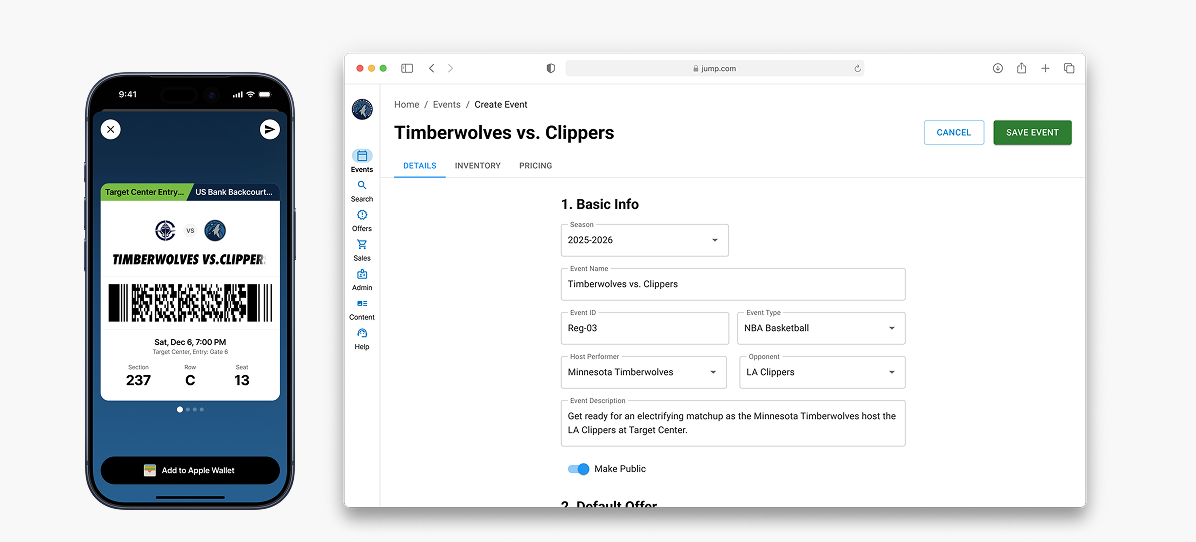Tap Seat 13 on the ticket
1196x542 pixels.
point(242,376)
